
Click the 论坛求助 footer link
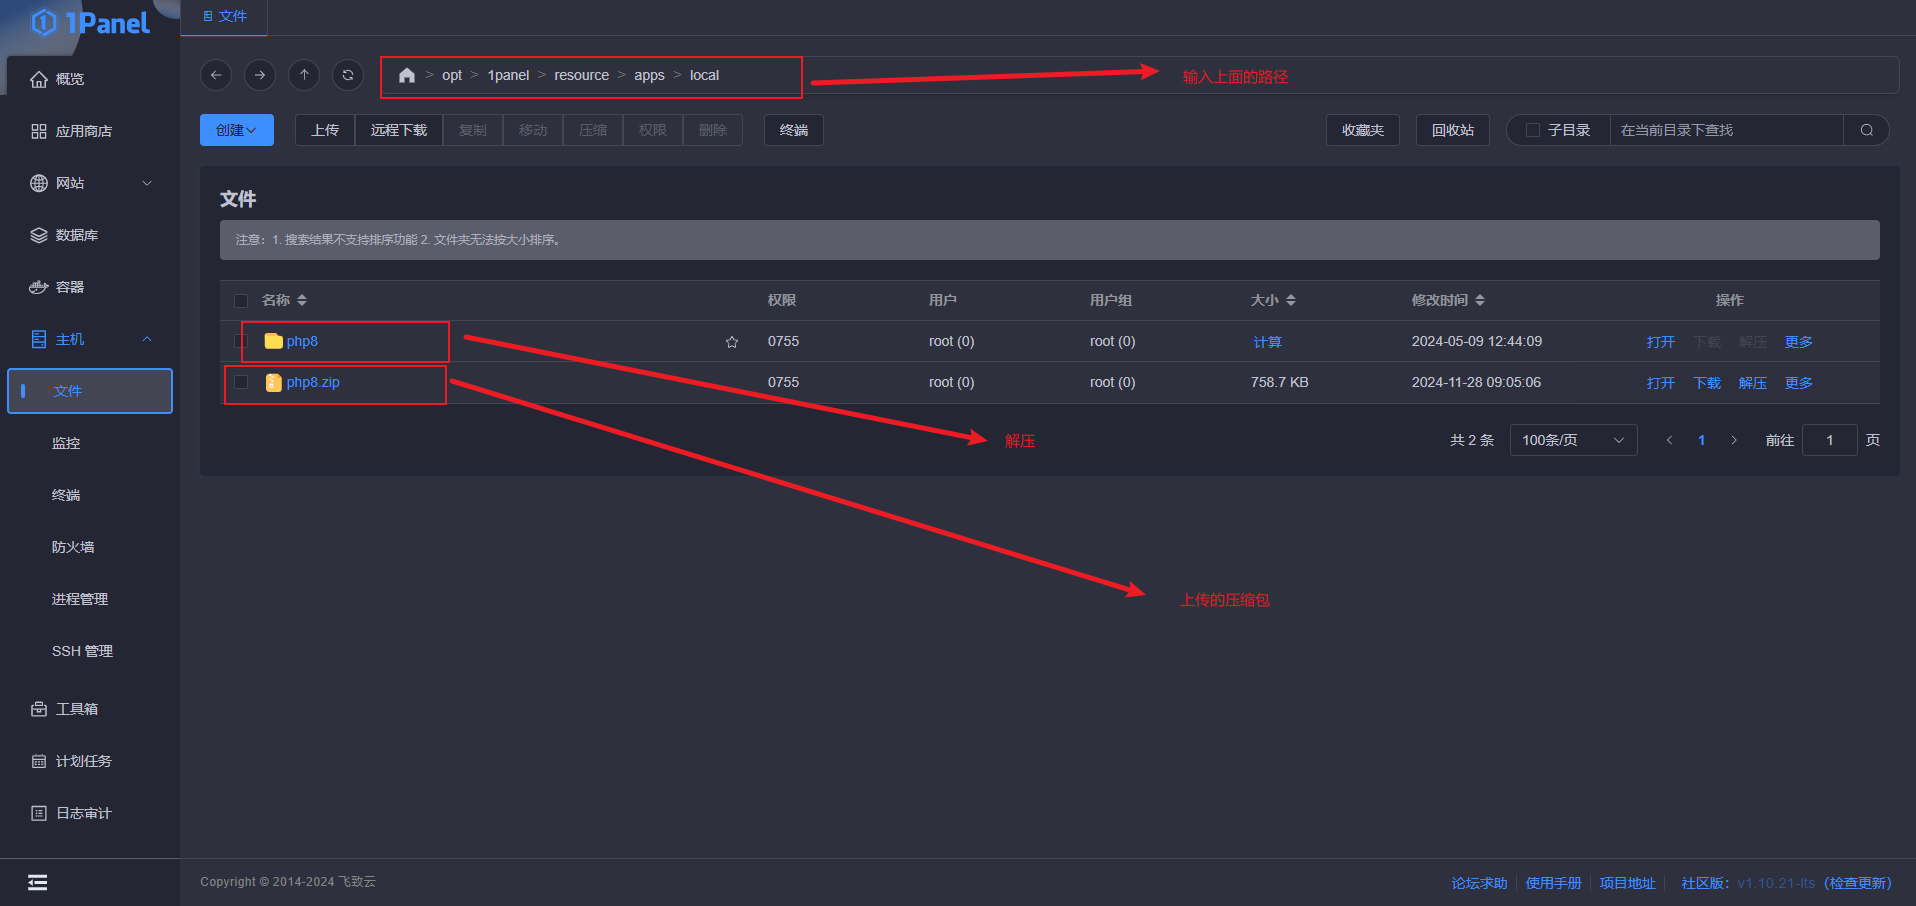click(x=1479, y=883)
